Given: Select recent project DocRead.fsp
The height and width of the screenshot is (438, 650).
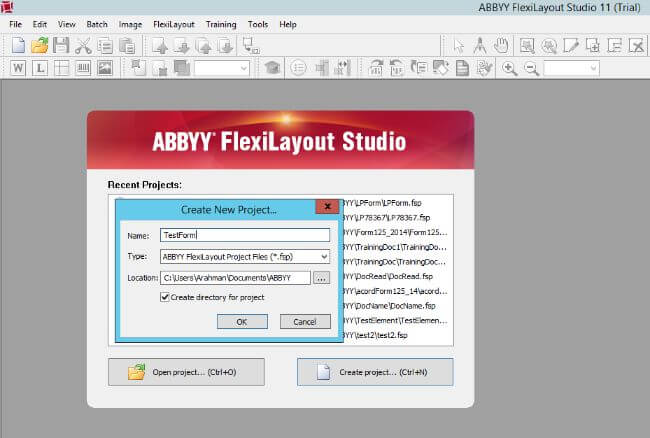Looking at the screenshot, I should pyautogui.click(x=388, y=276).
